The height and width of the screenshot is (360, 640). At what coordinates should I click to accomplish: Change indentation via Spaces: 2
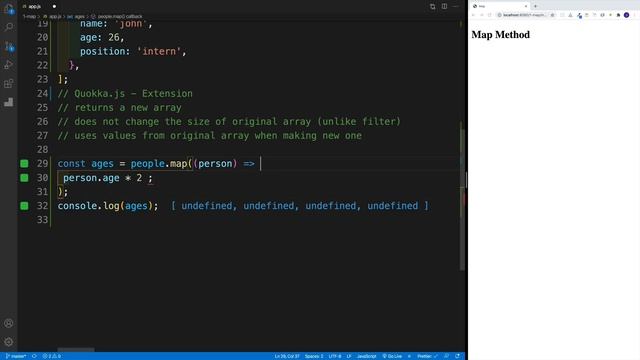pos(314,356)
